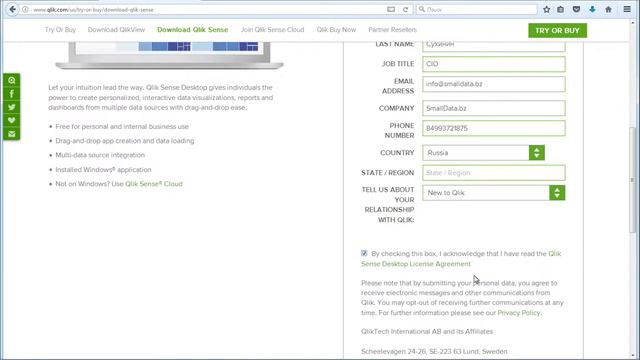
Task: Open the bookmarks list clipboard icon
Action: (561, 9)
